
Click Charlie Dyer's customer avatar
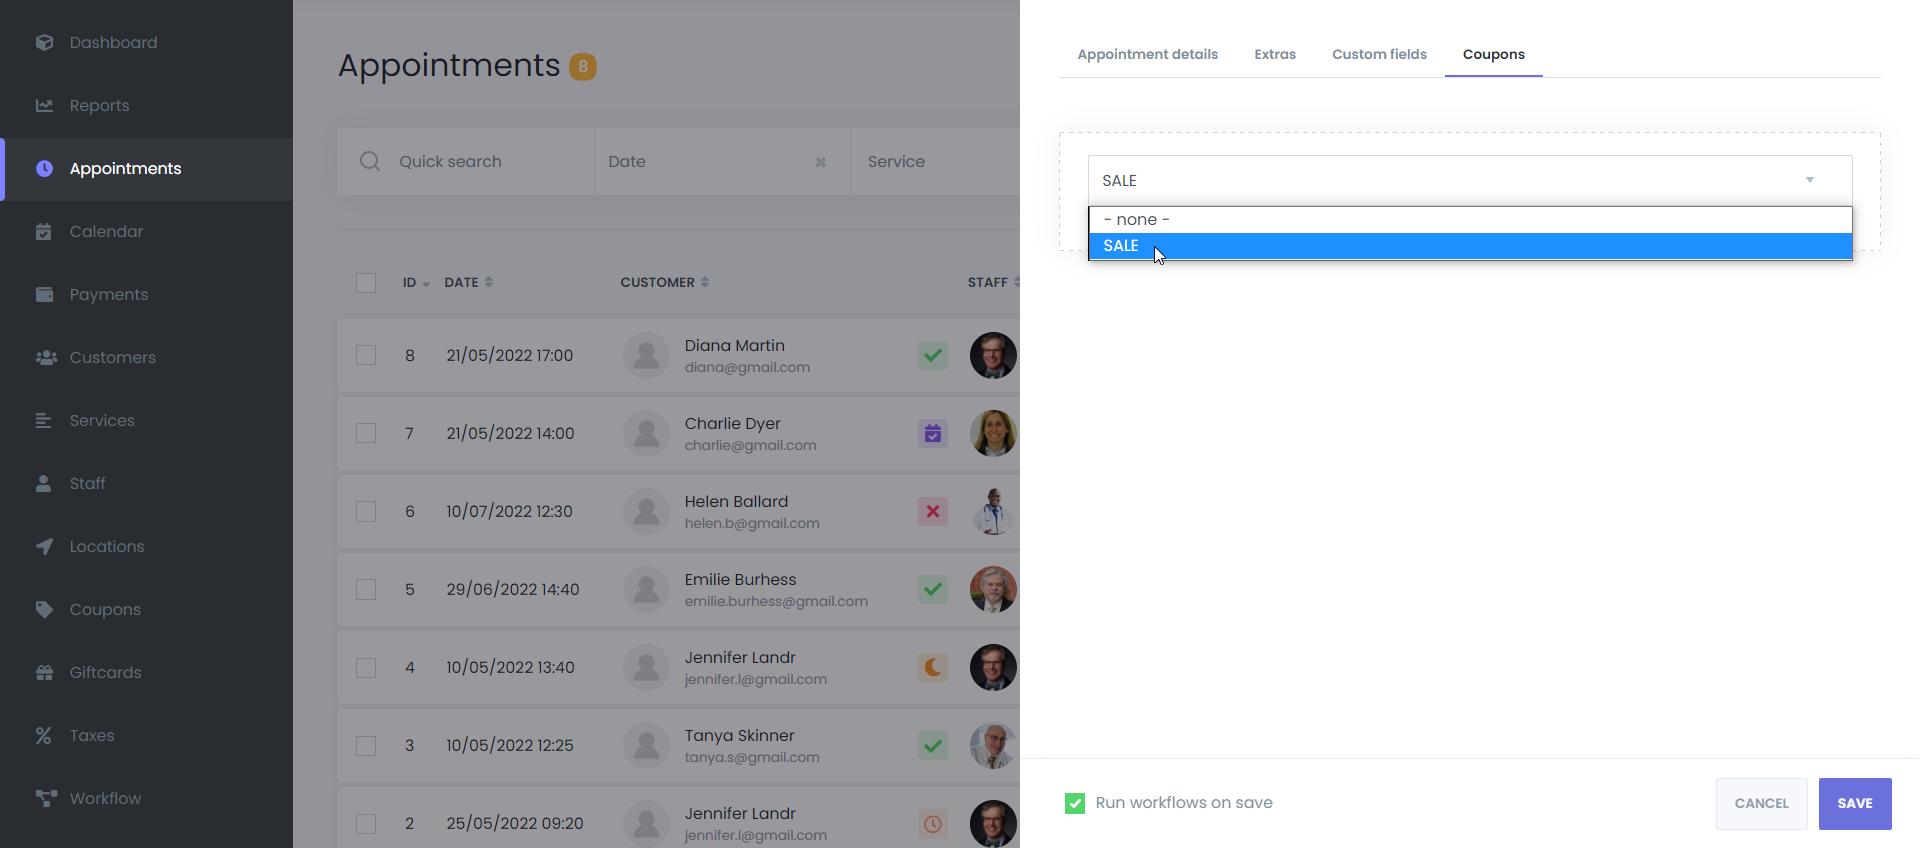[x=647, y=433]
